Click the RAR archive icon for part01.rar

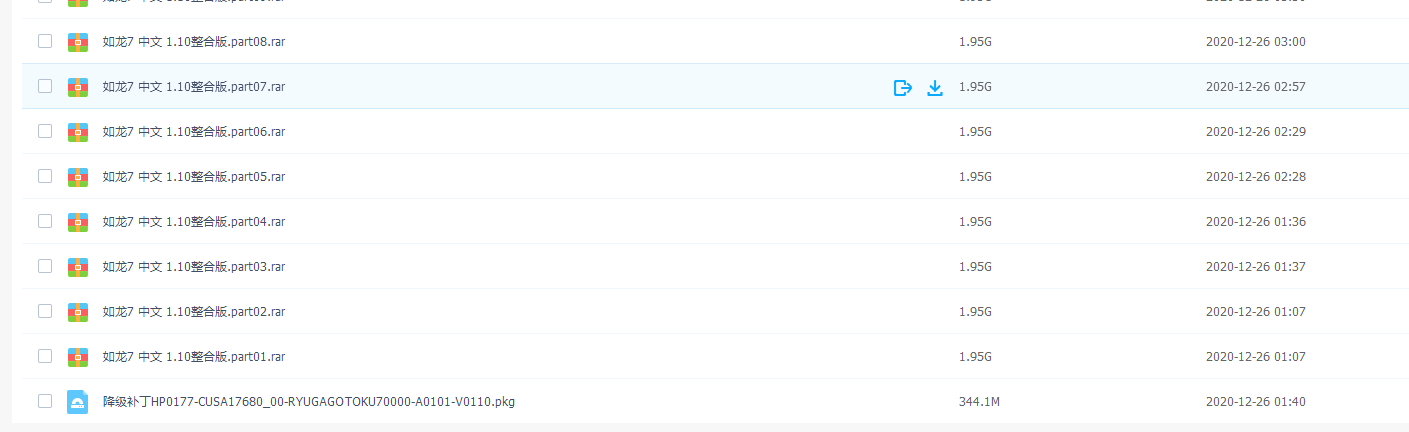pos(78,357)
